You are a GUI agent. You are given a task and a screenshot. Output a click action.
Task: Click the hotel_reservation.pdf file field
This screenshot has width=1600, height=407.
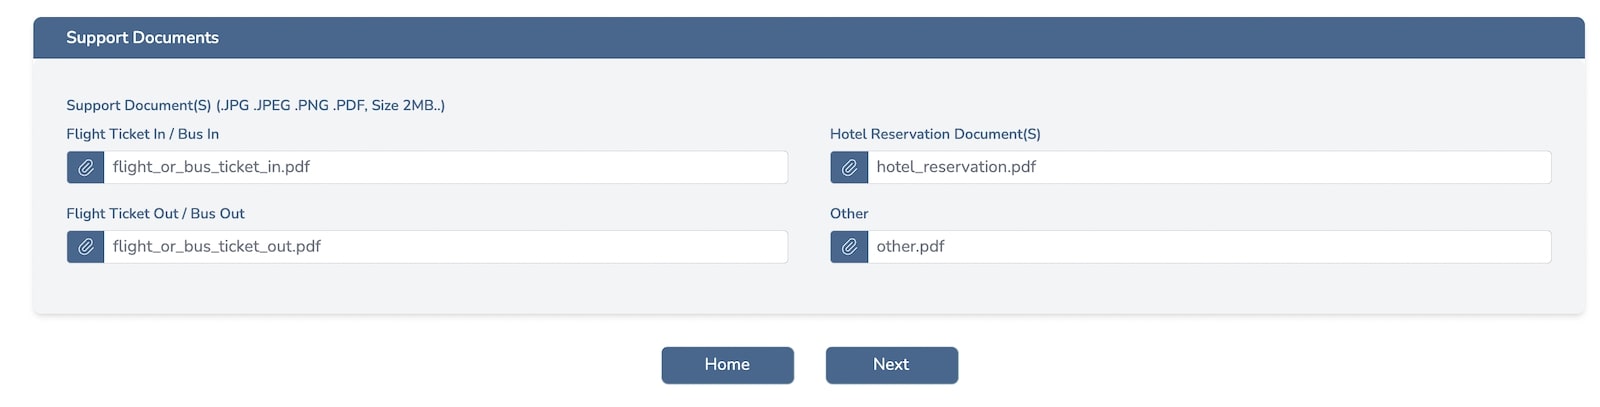click(1209, 167)
